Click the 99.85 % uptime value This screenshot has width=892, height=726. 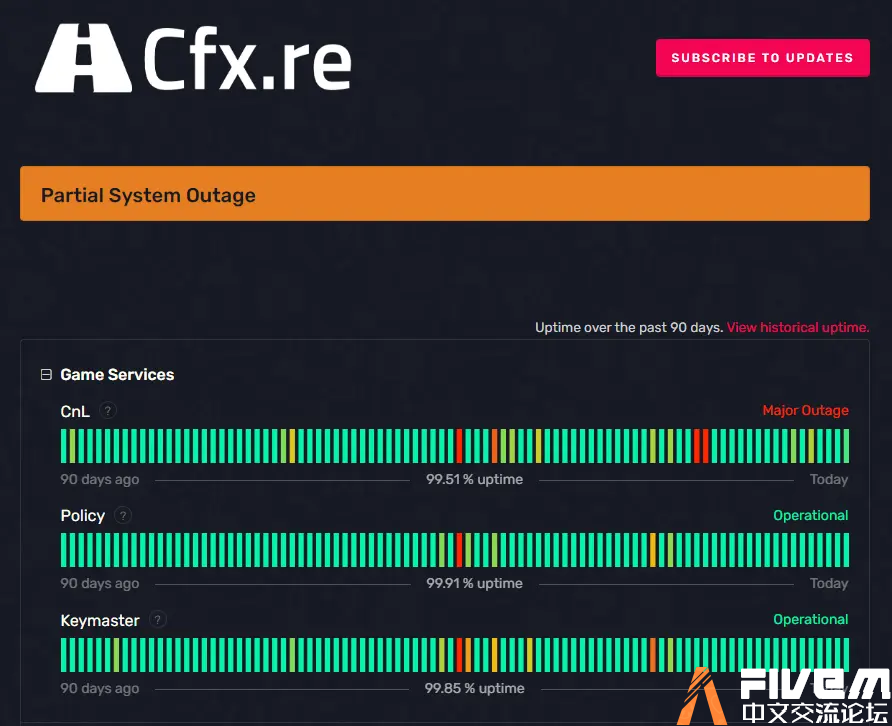474,688
